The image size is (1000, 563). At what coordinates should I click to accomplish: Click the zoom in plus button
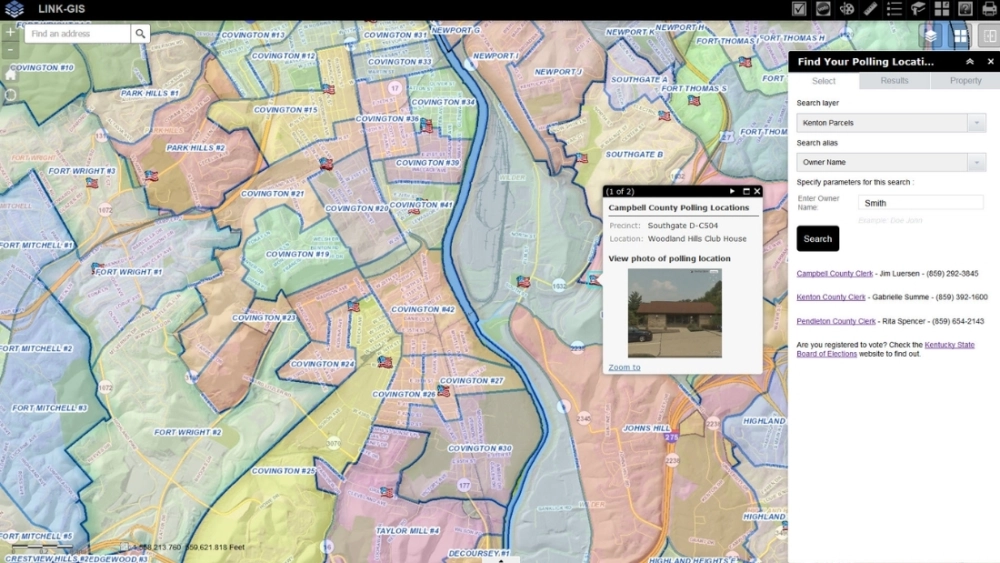(10, 33)
